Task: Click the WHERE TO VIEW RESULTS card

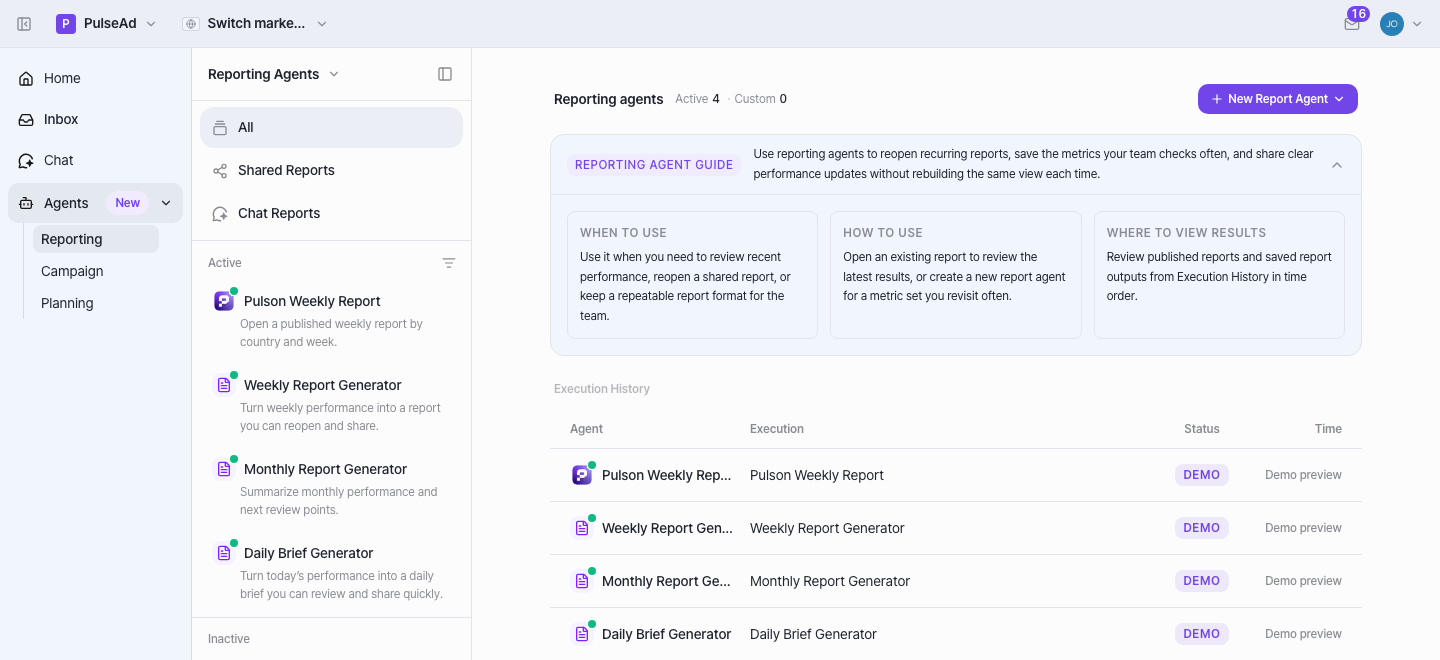Action: 1219,275
